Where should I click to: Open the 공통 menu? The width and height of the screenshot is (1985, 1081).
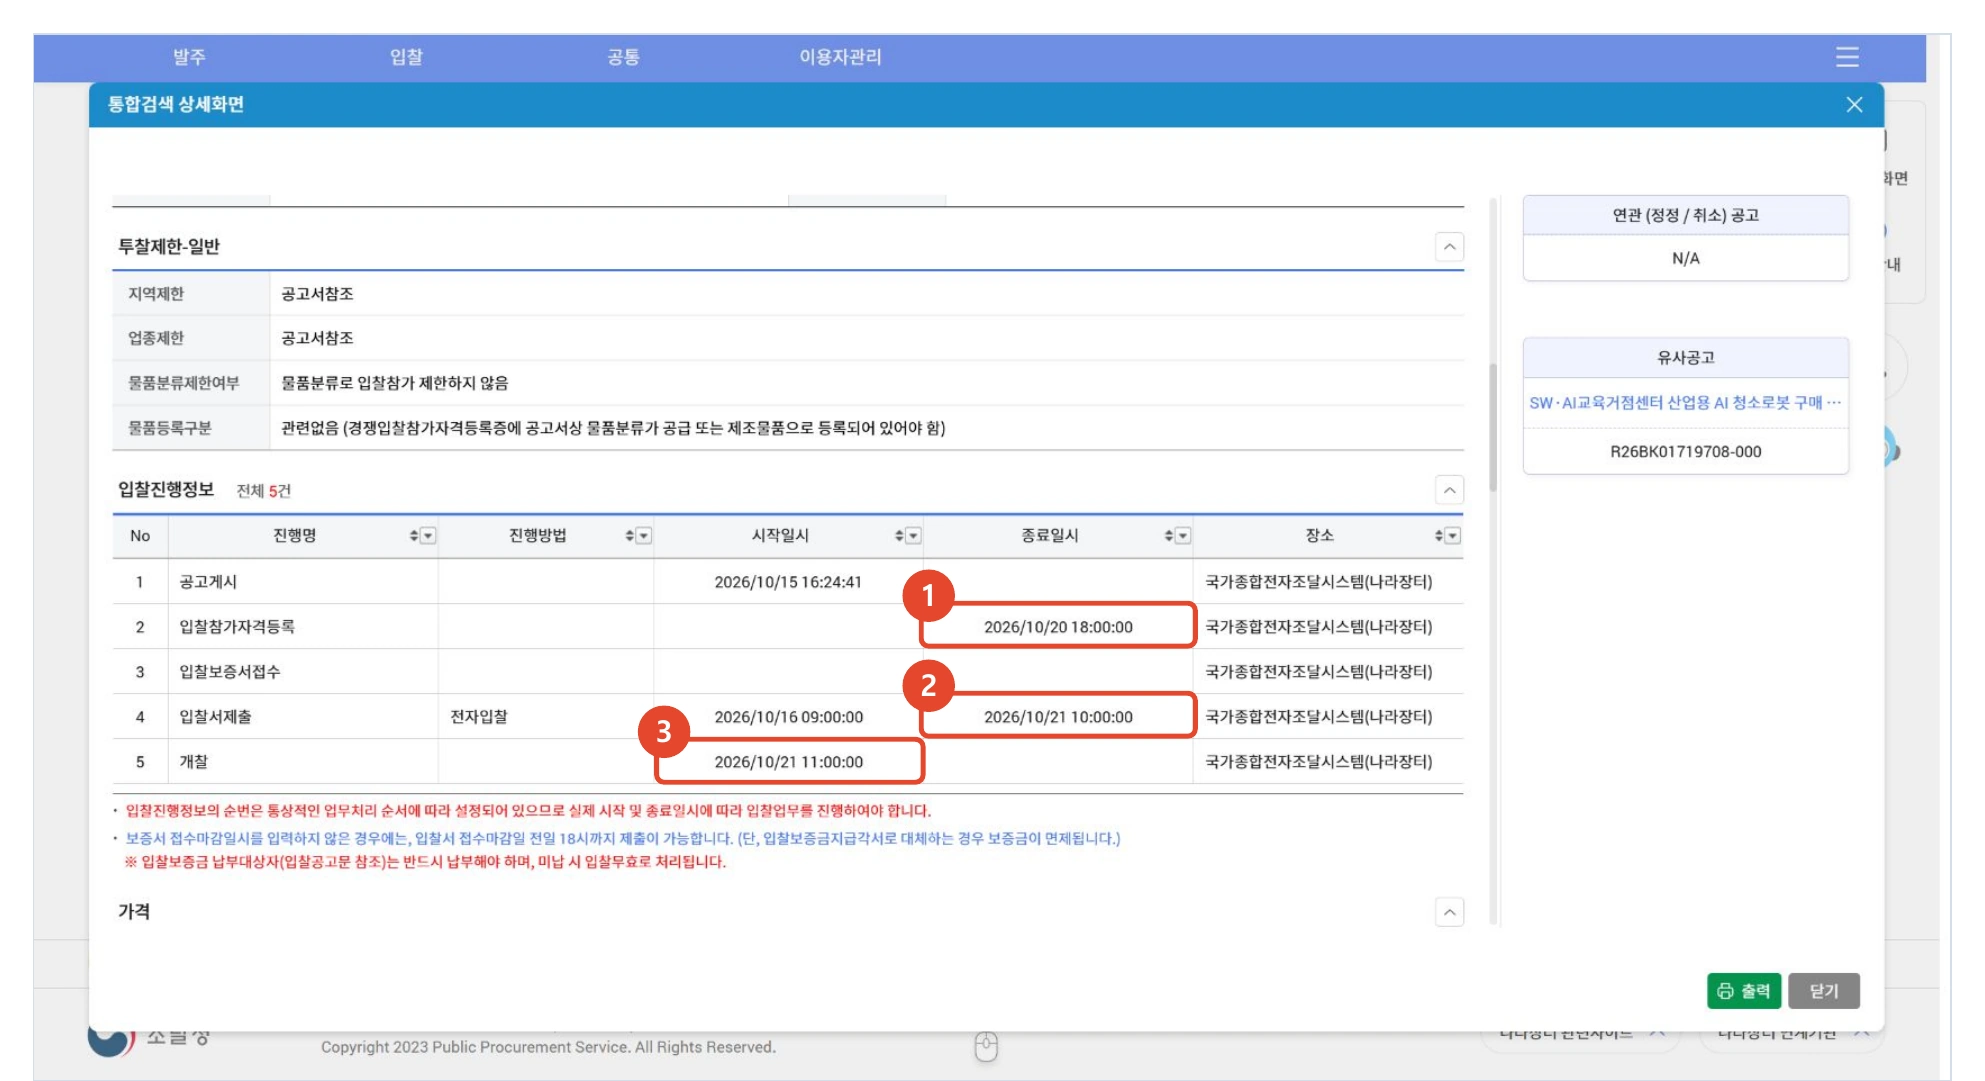[623, 57]
